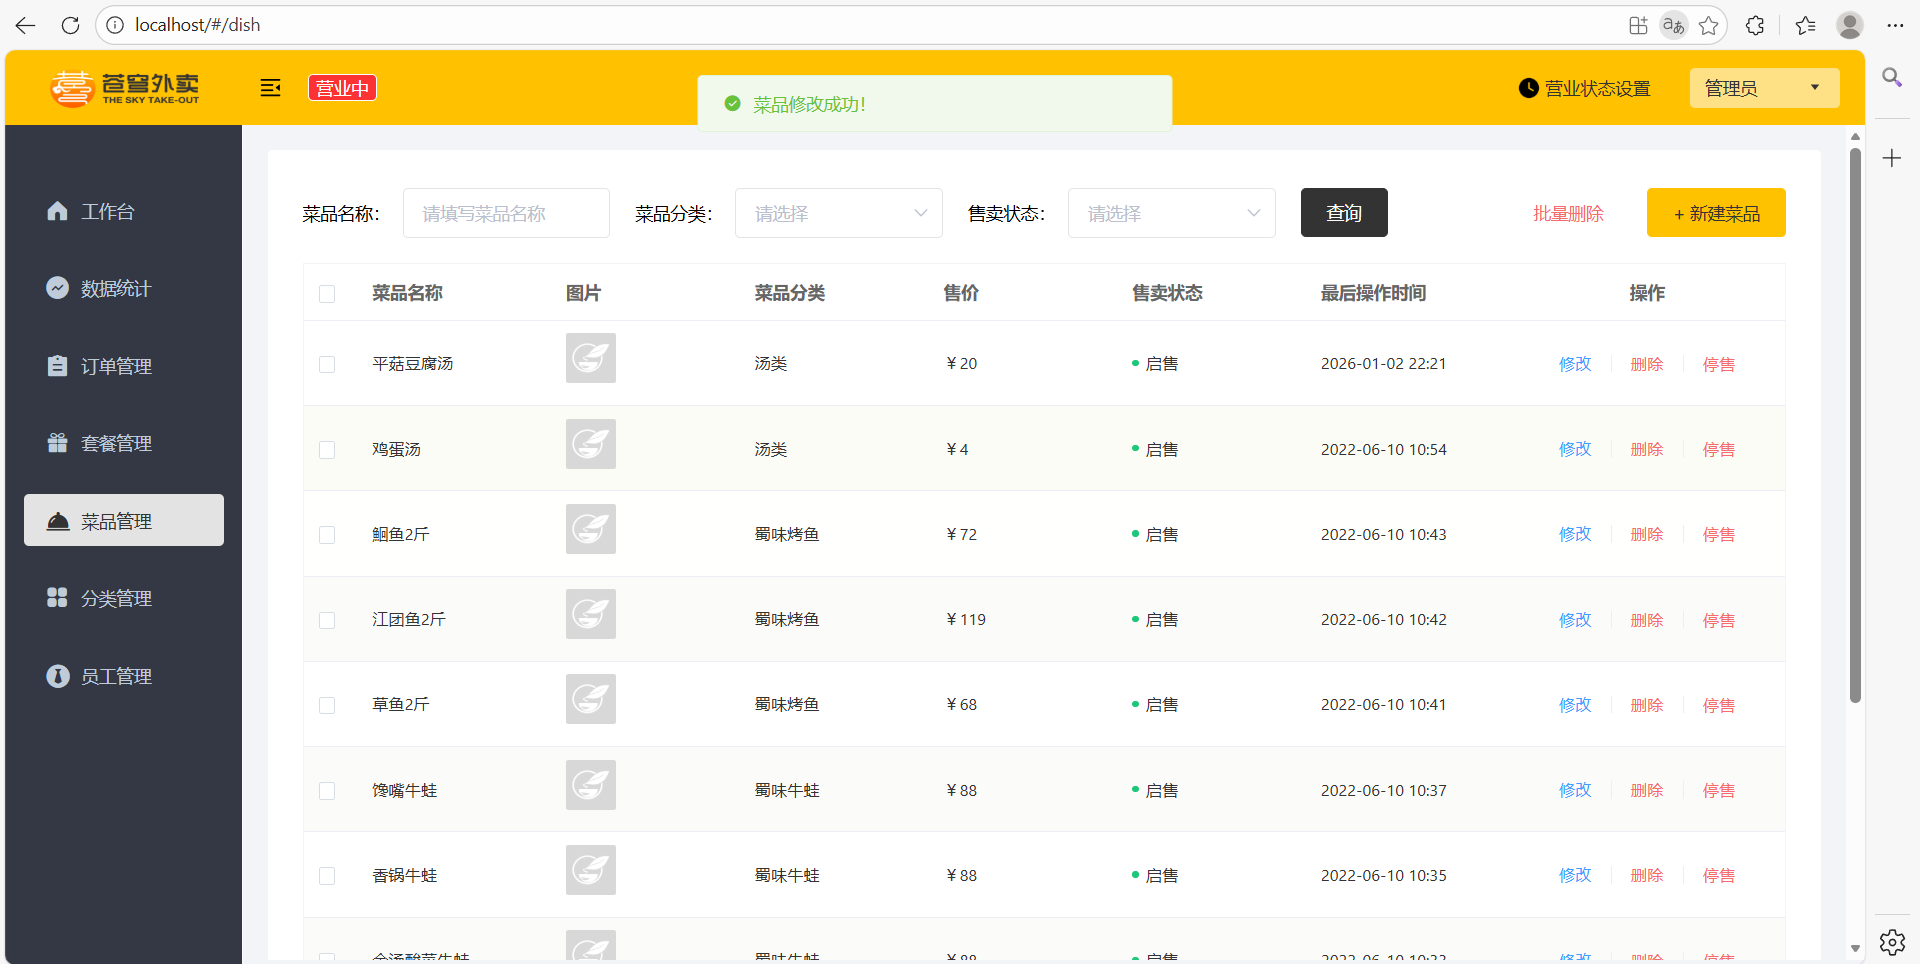Click the 营业中 status badge
Viewport: 1920px width, 964px height.
[342, 88]
